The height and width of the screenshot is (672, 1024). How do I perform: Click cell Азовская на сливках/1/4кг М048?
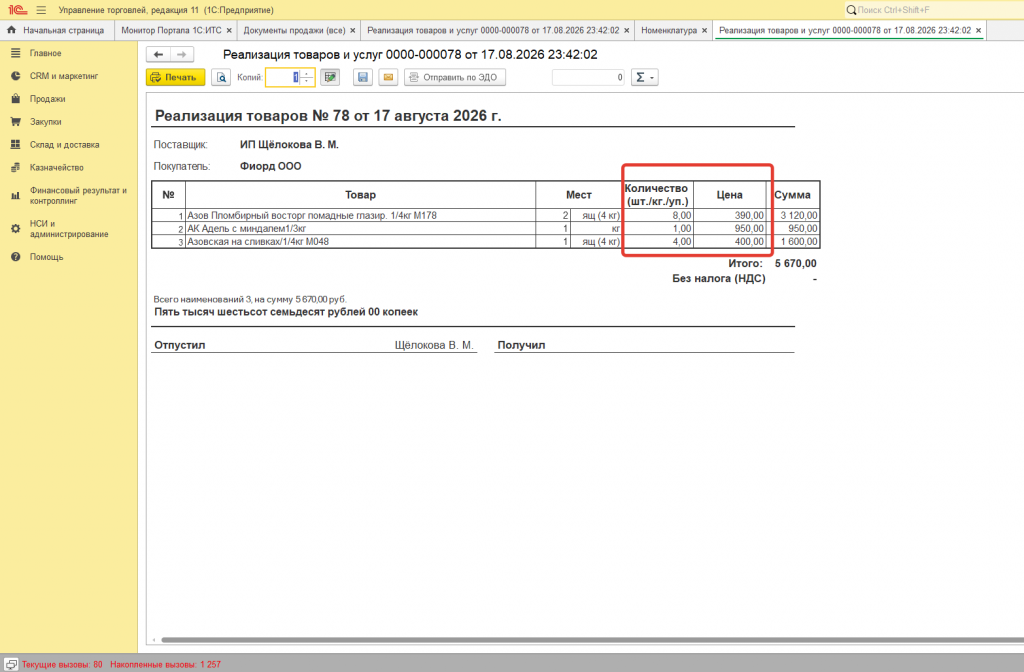tap(360, 241)
